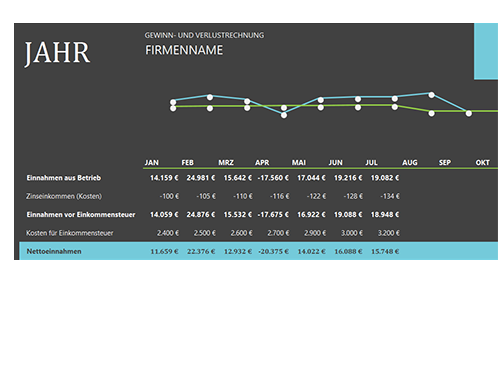Select the FIRMENNAME heading

click(184, 50)
